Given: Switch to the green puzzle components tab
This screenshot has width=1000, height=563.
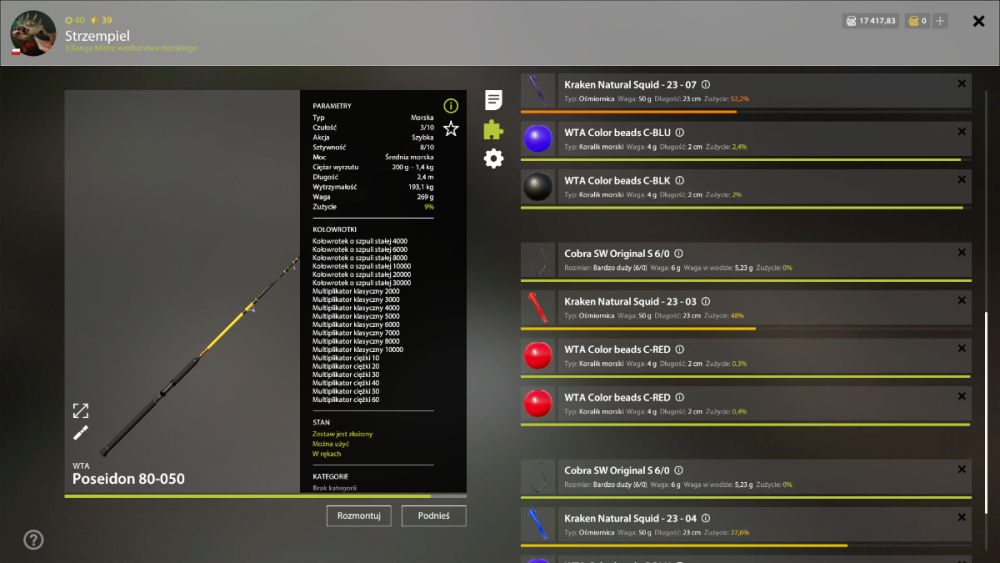Looking at the screenshot, I should coord(493,129).
